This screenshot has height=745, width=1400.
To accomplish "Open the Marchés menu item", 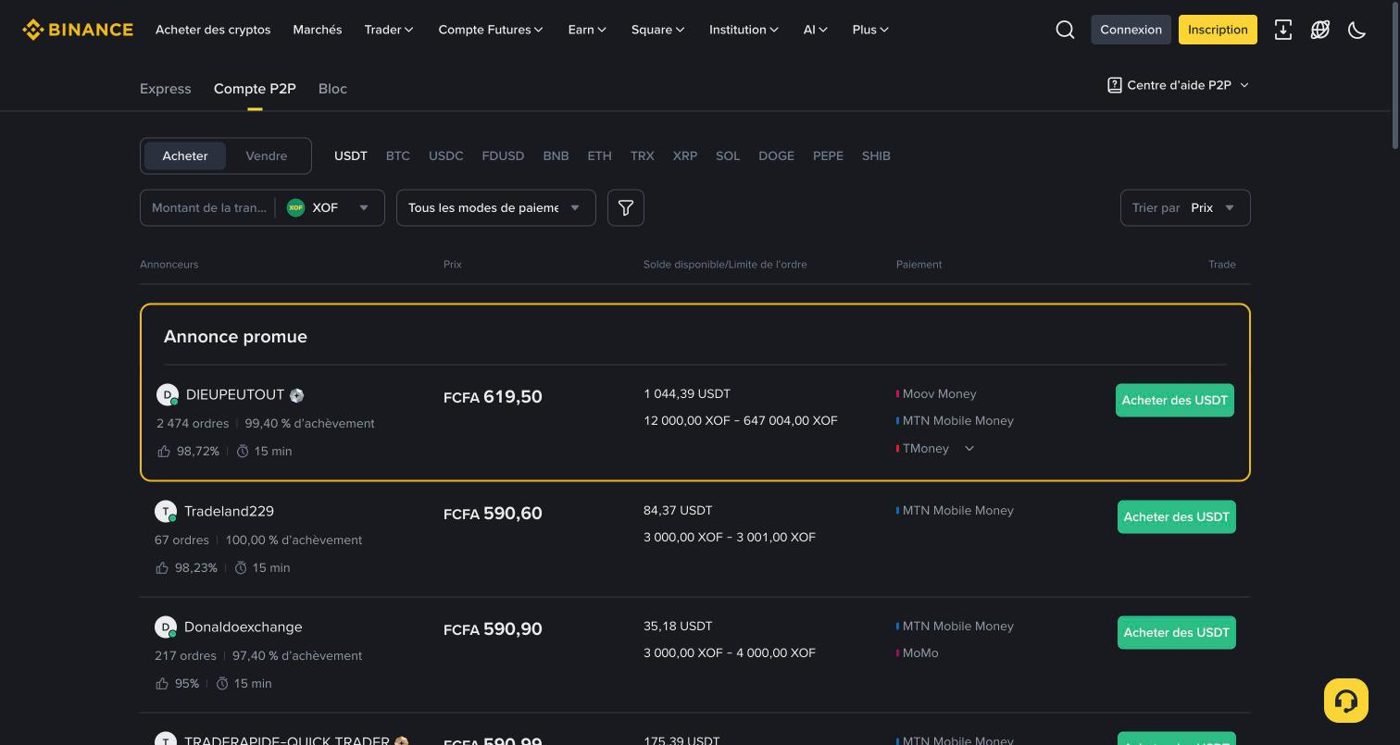I will 317,30.
